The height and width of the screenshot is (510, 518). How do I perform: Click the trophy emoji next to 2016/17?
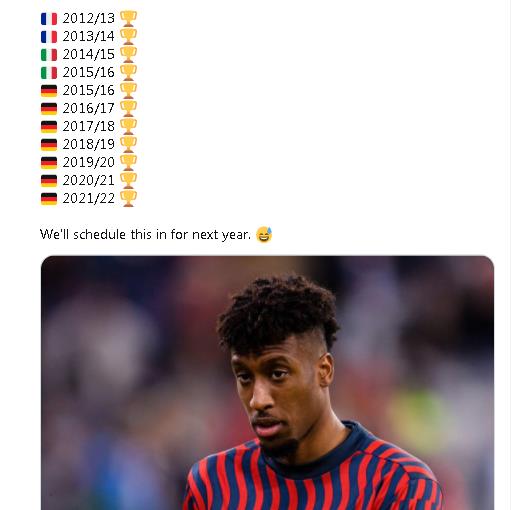(128, 108)
